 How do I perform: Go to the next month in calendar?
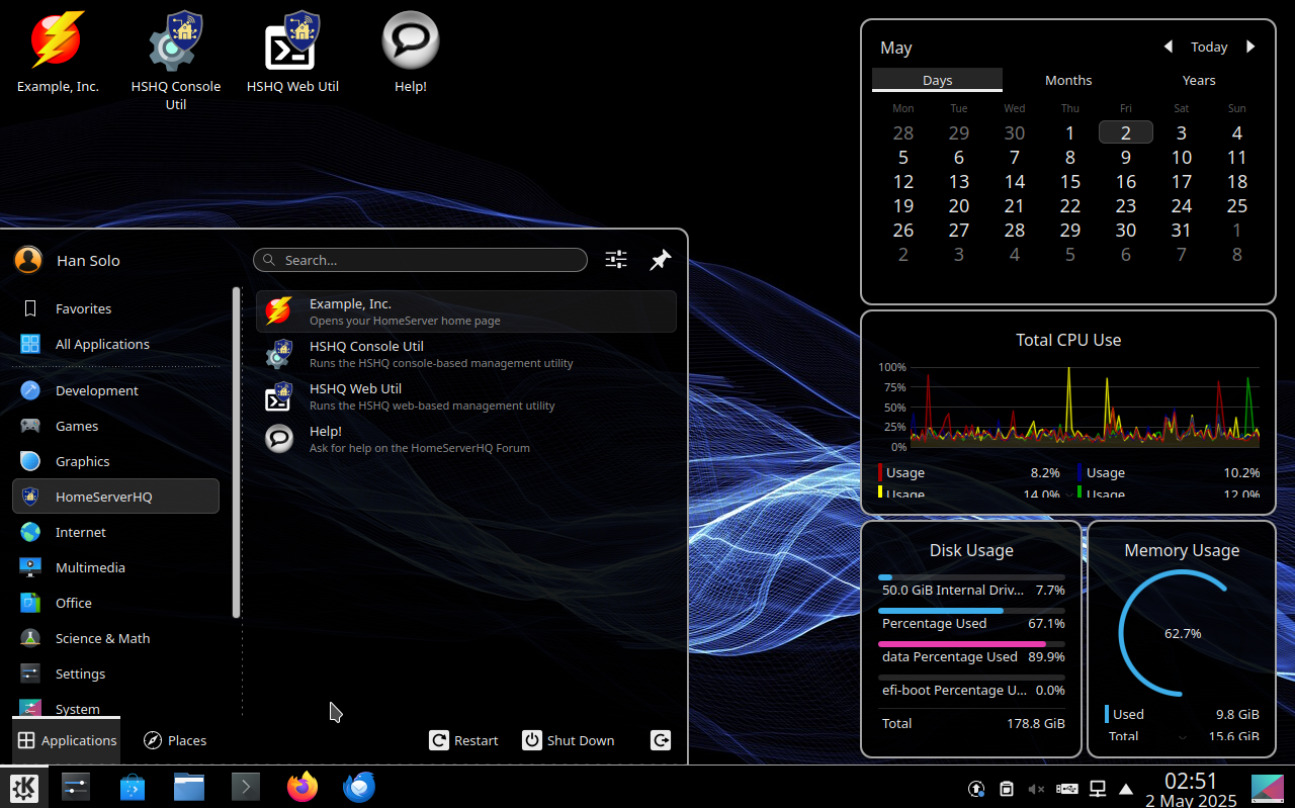click(x=1250, y=47)
